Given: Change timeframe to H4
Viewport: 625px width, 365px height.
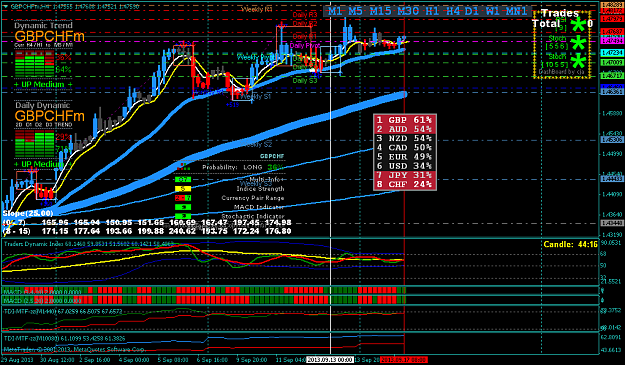Looking at the screenshot, I should click(453, 11).
